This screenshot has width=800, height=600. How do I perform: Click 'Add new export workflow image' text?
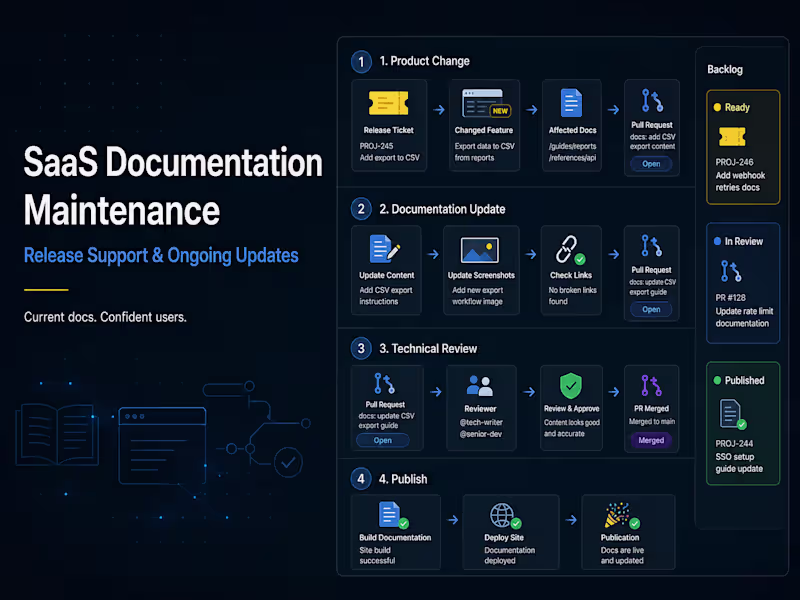click(x=478, y=296)
